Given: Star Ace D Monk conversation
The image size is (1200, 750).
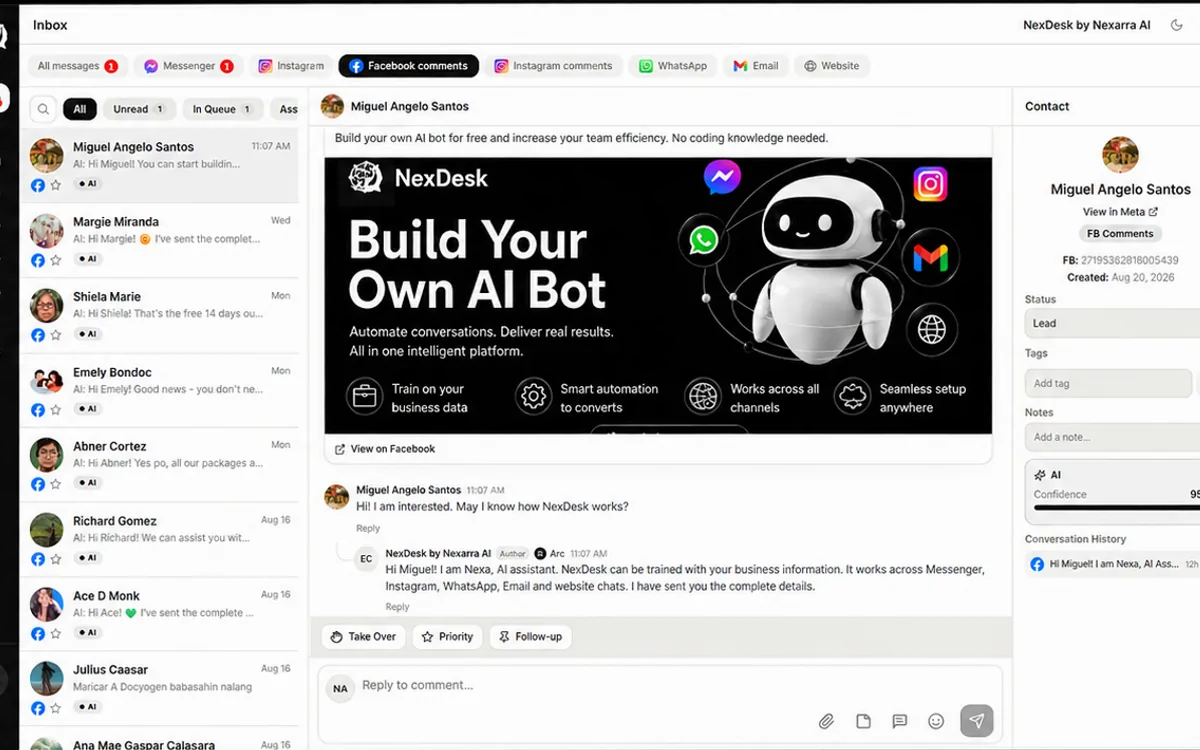Looking at the screenshot, I should coord(56,634).
